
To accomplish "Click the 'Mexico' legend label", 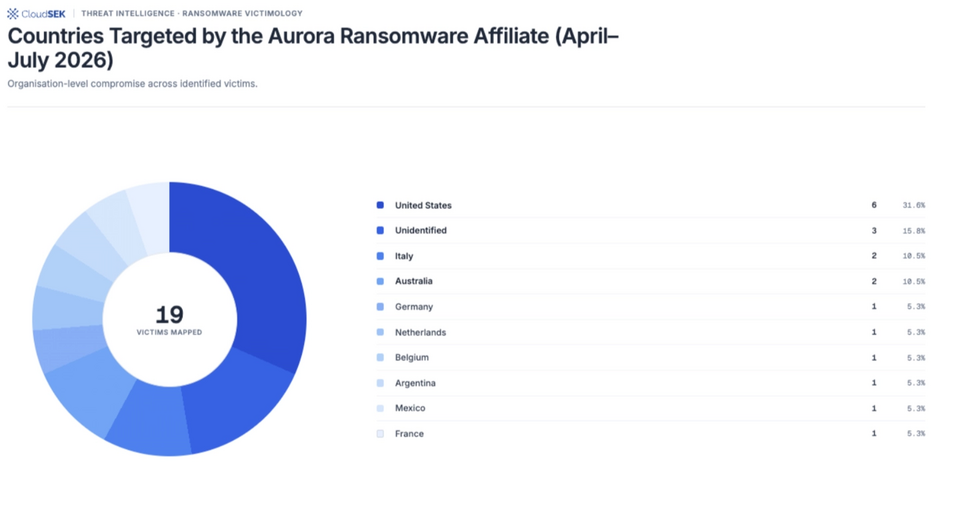I will tap(410, 408).
